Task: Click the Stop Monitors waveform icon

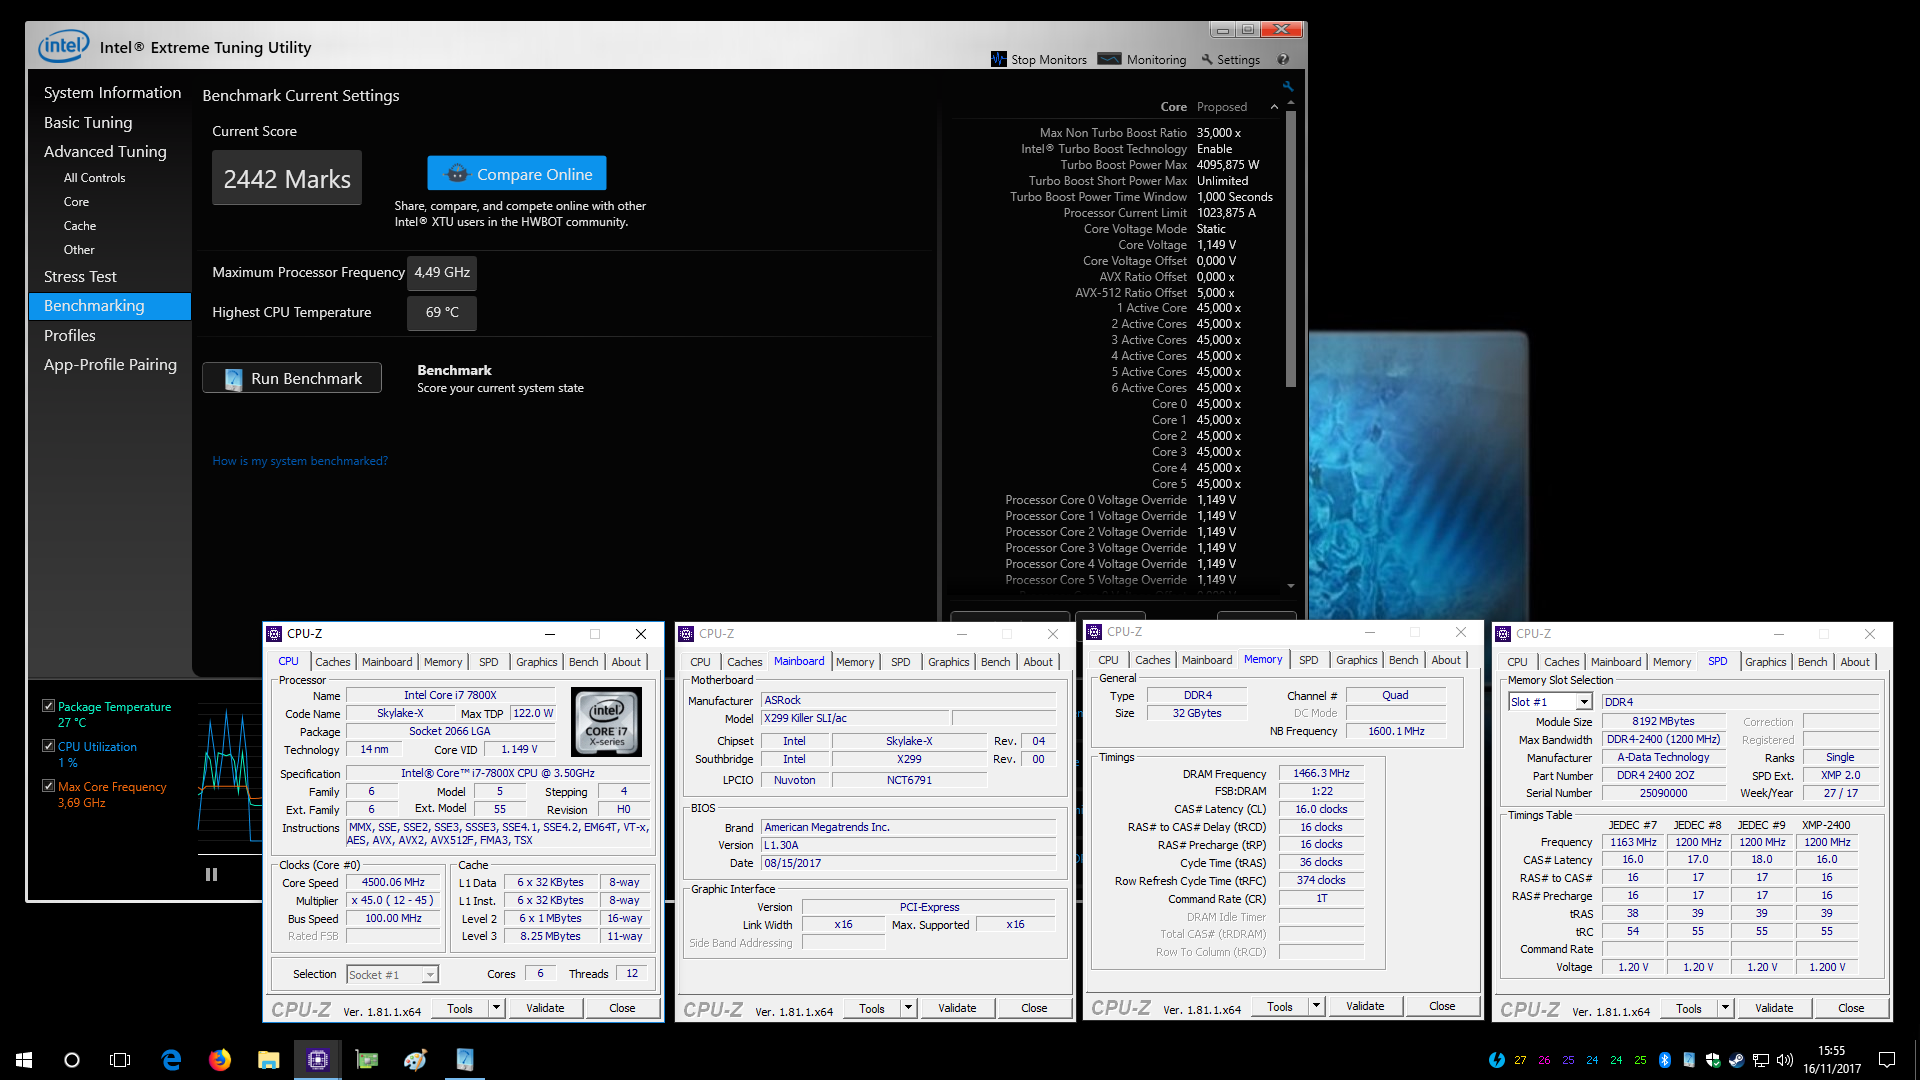Action: (x=998, y=59)
